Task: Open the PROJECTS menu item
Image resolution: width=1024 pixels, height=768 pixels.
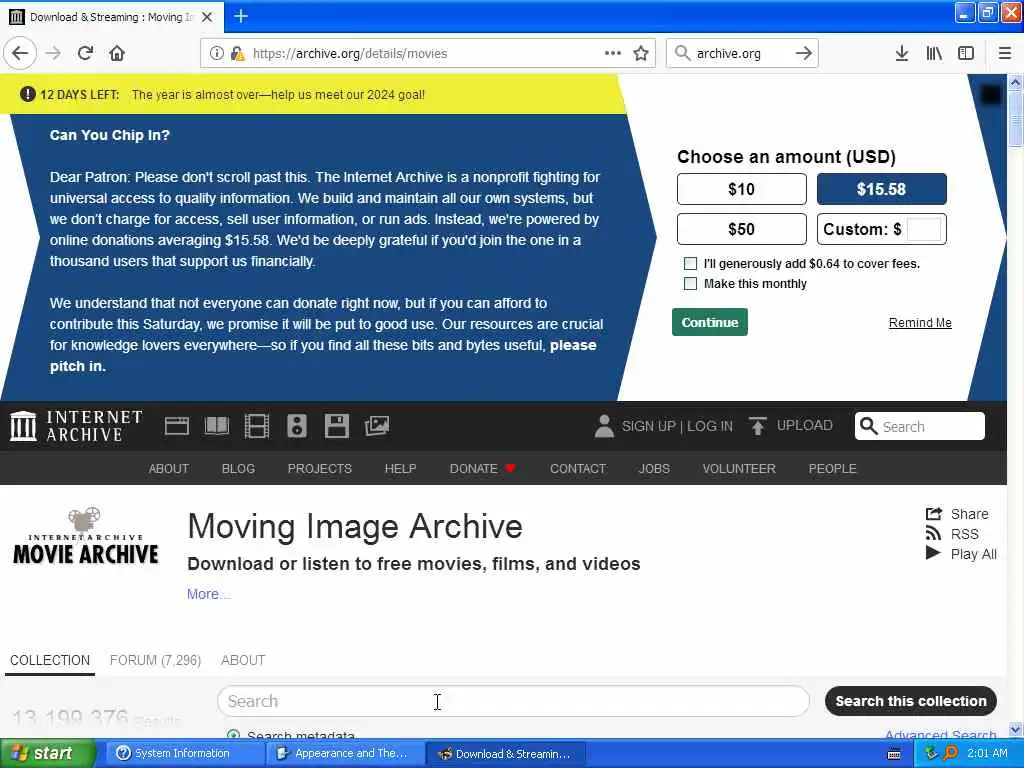Action: [x=320, y=468]
